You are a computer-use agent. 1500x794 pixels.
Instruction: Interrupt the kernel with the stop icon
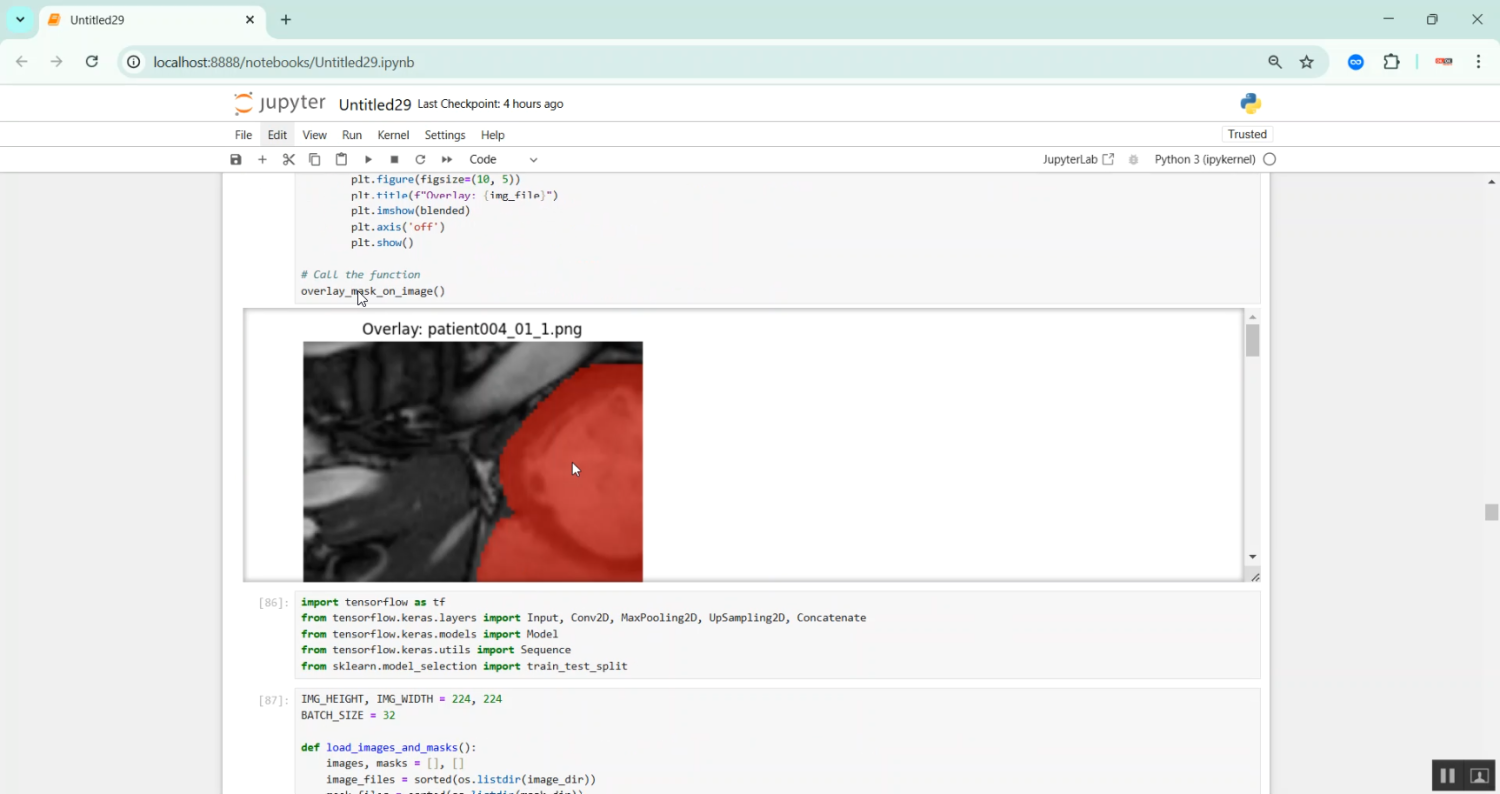pyautogui.click(x=394, y=160)
